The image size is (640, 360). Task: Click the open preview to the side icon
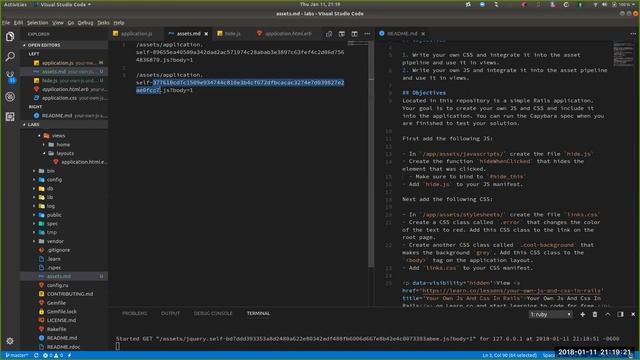coord(342,34)
